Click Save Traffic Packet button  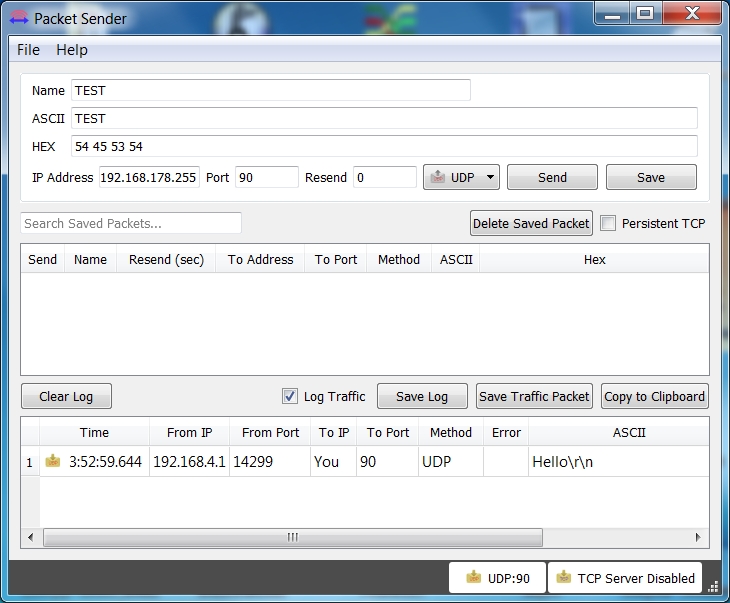point(534,396)
